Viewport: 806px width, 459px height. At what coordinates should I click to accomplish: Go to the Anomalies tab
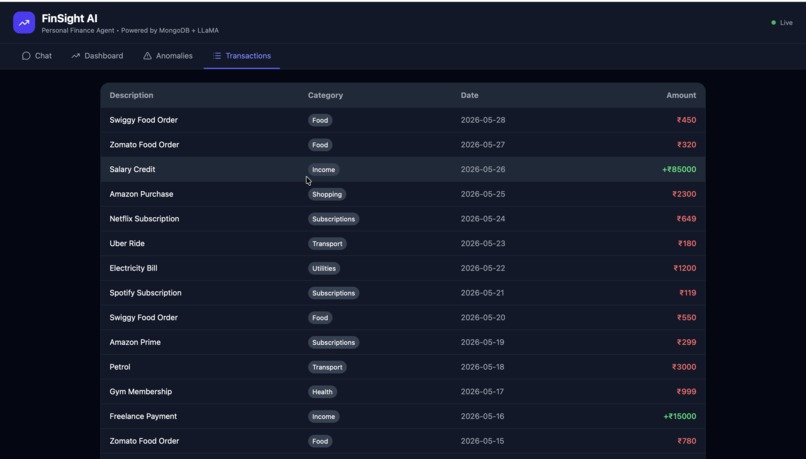[168, 56]
